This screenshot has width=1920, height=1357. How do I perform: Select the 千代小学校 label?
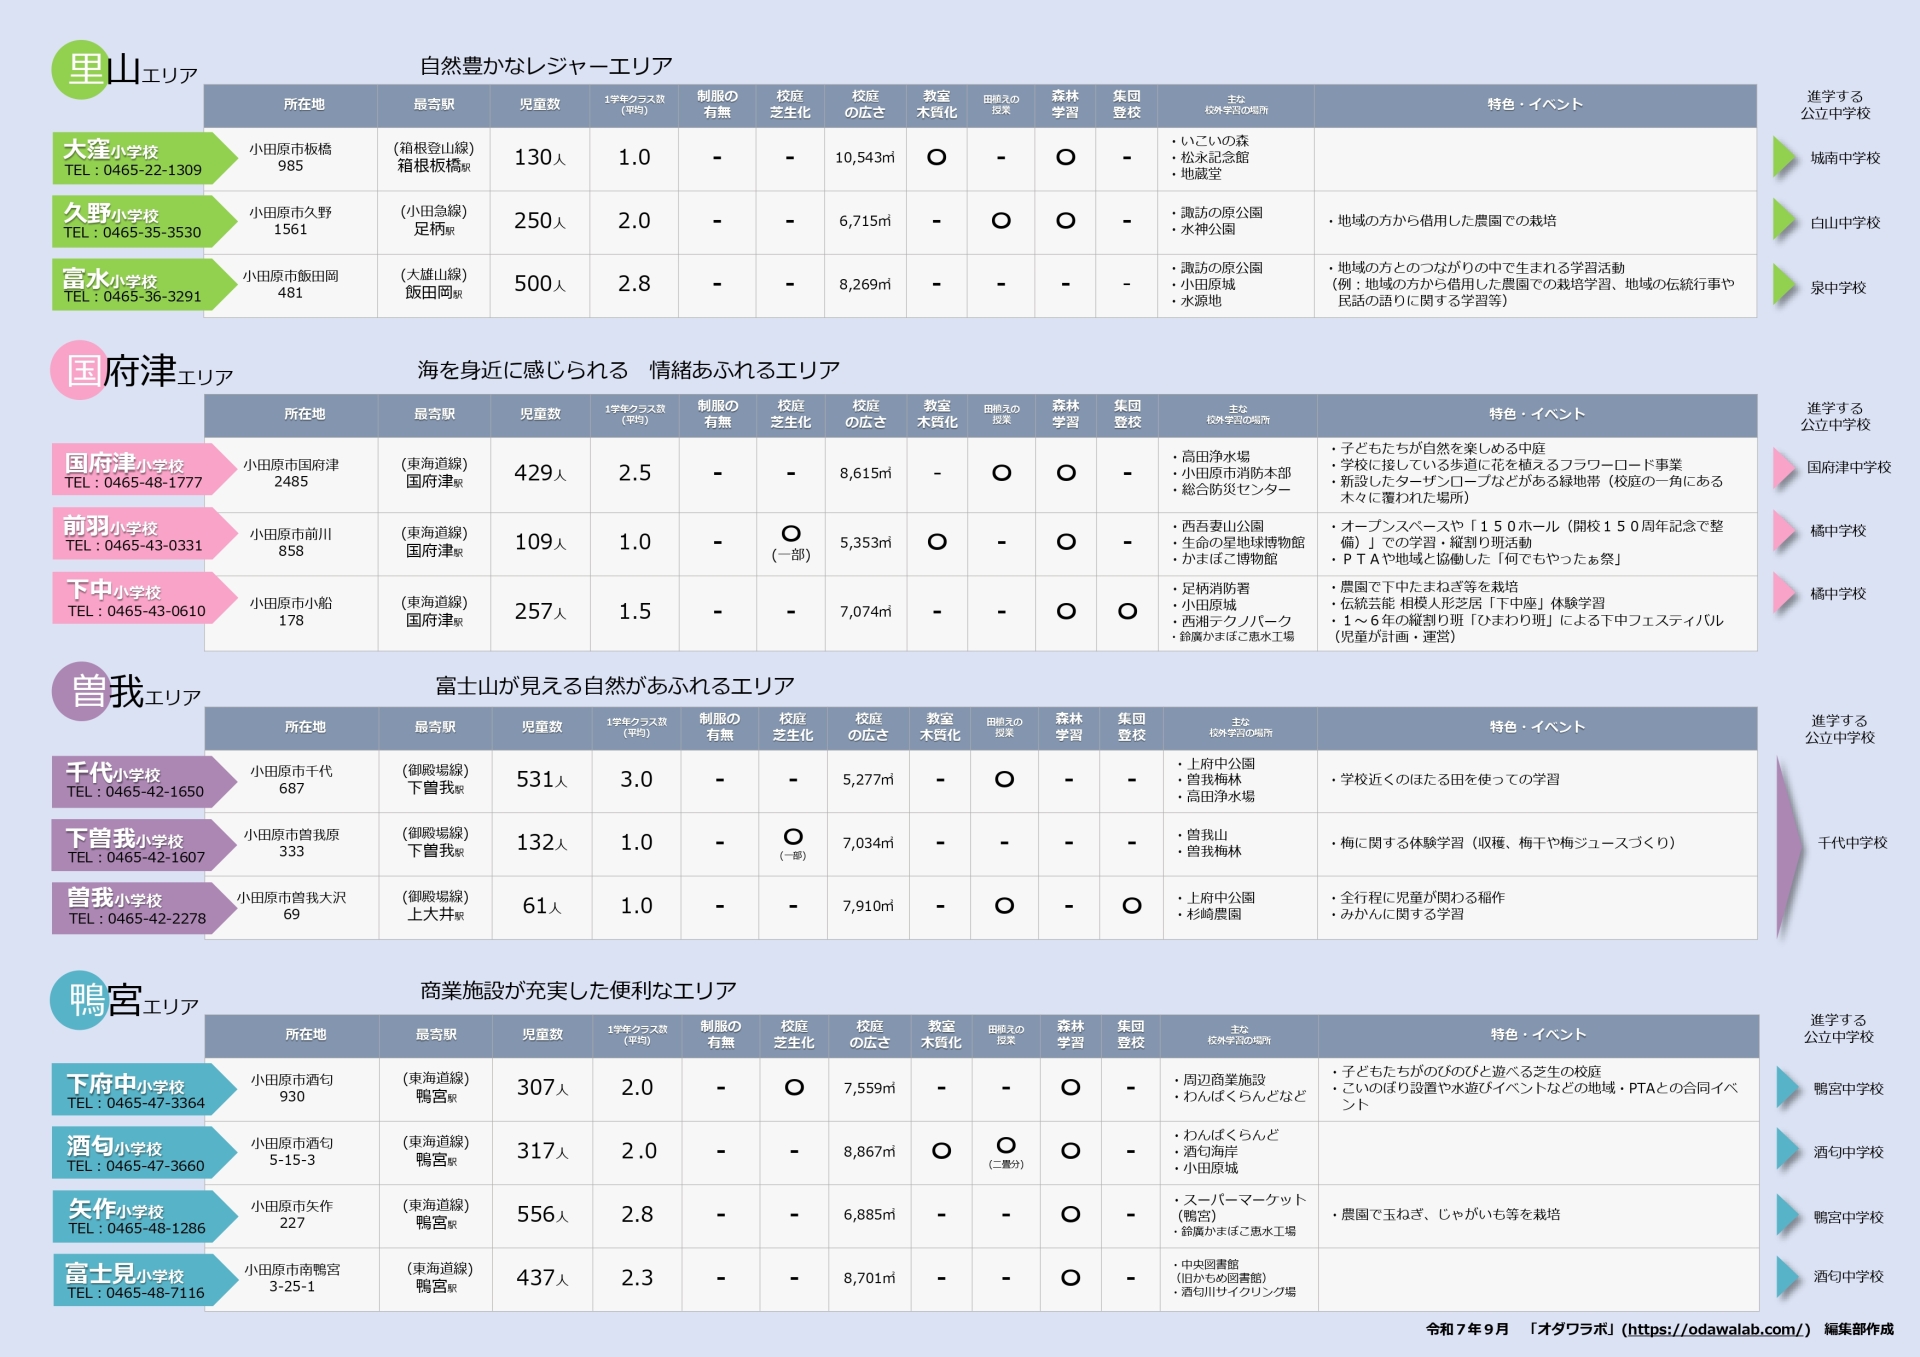(144, 781)
